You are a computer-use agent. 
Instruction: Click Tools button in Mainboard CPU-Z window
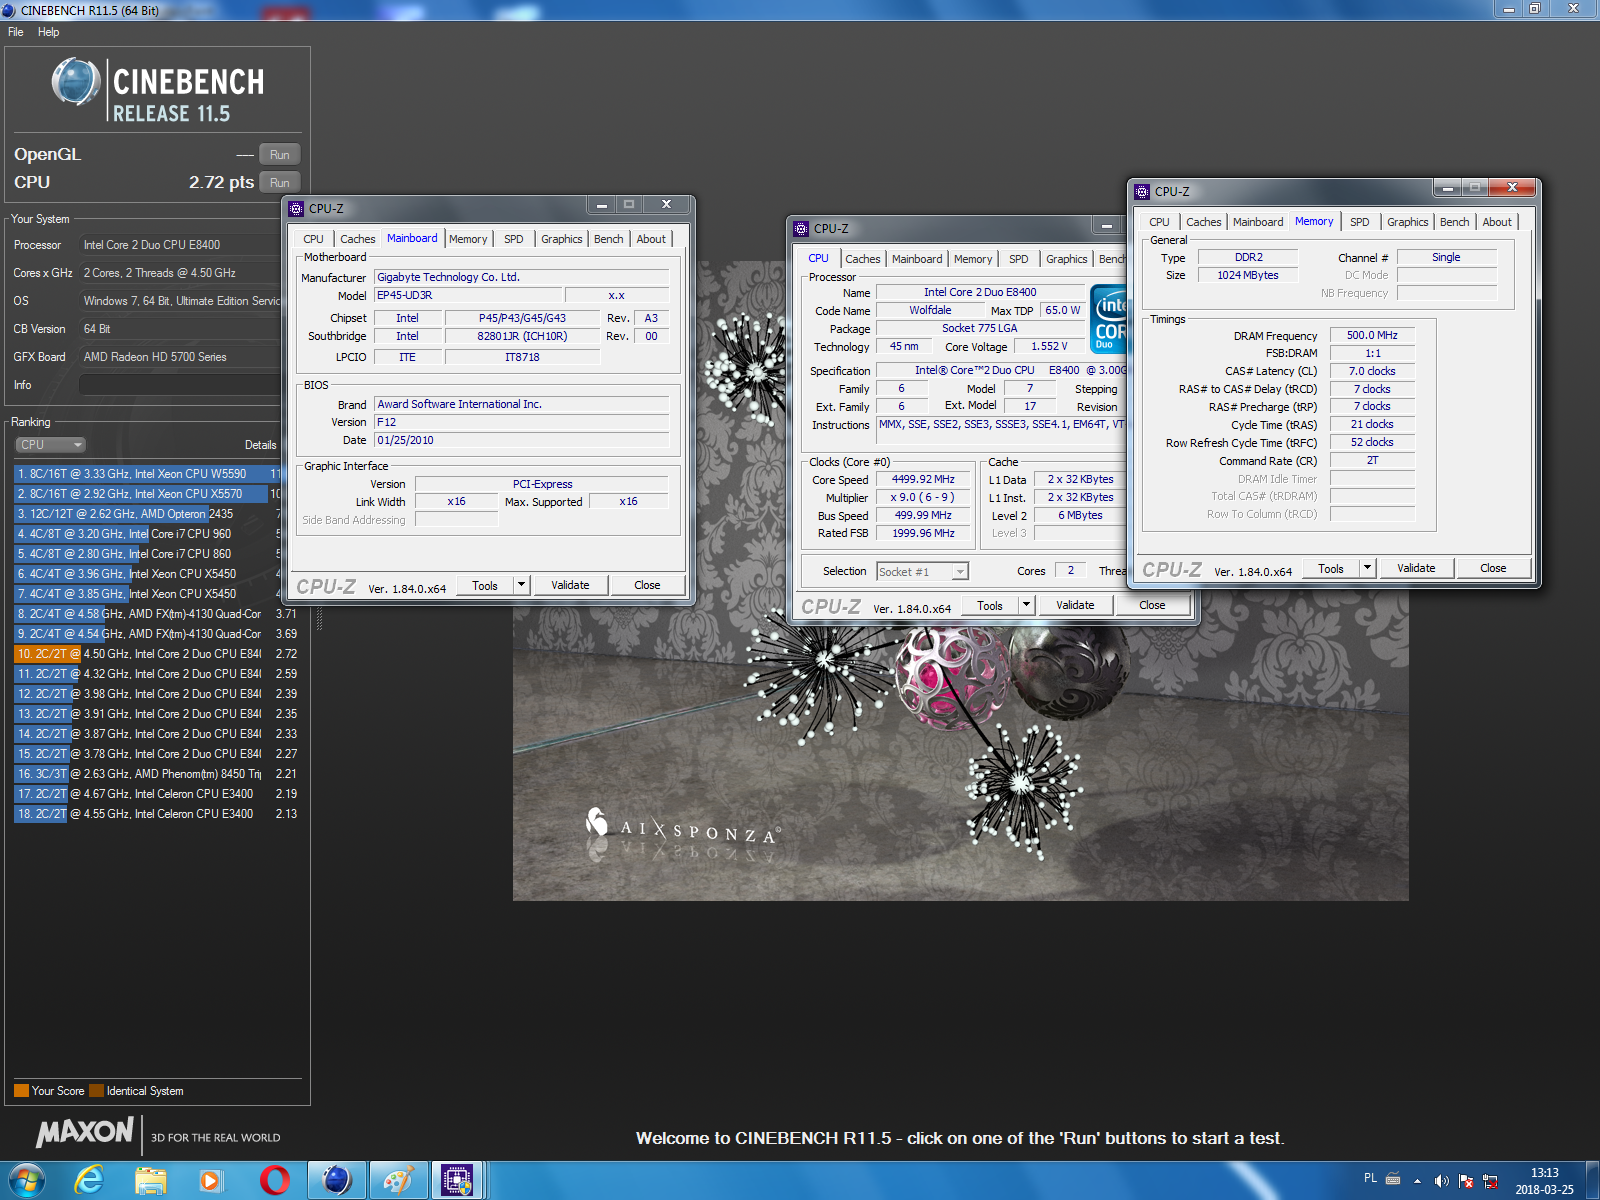[x=485, y=586]
